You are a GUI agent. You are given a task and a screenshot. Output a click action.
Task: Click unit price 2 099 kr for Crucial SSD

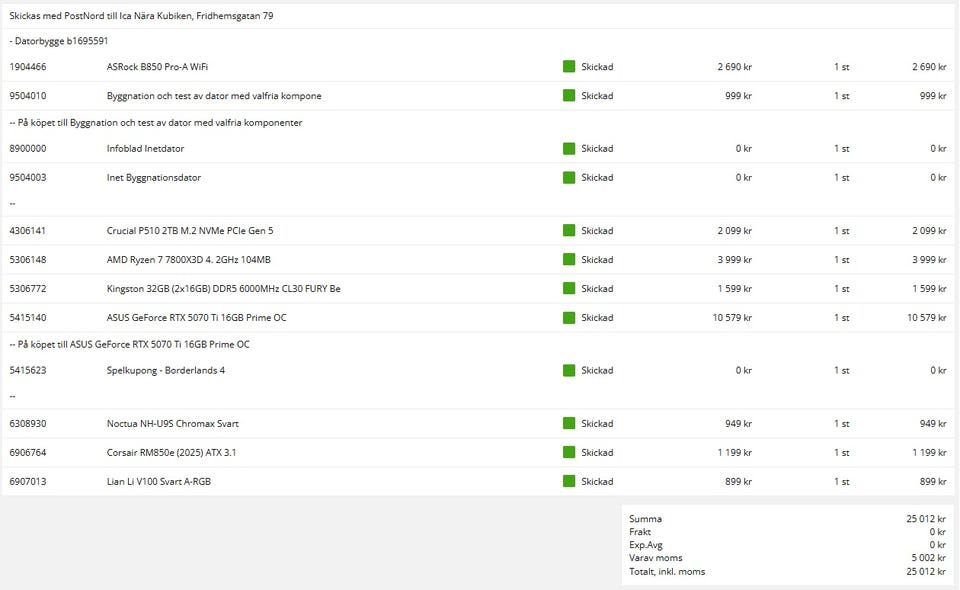pyautogui.click(x=735, y=231)
